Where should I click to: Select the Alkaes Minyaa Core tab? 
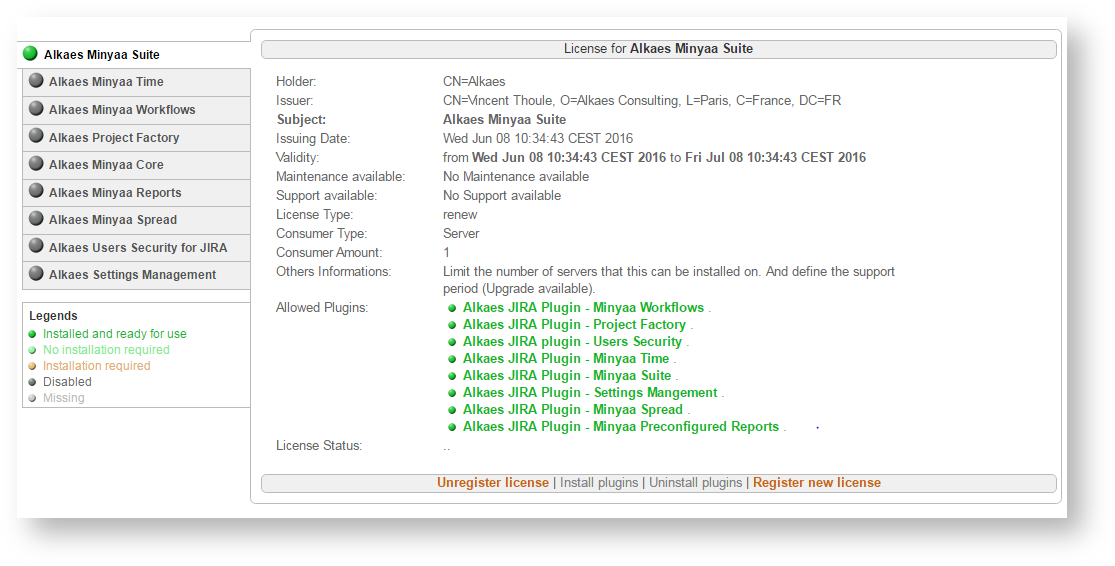pyautogui.click(x=106, y=165)
